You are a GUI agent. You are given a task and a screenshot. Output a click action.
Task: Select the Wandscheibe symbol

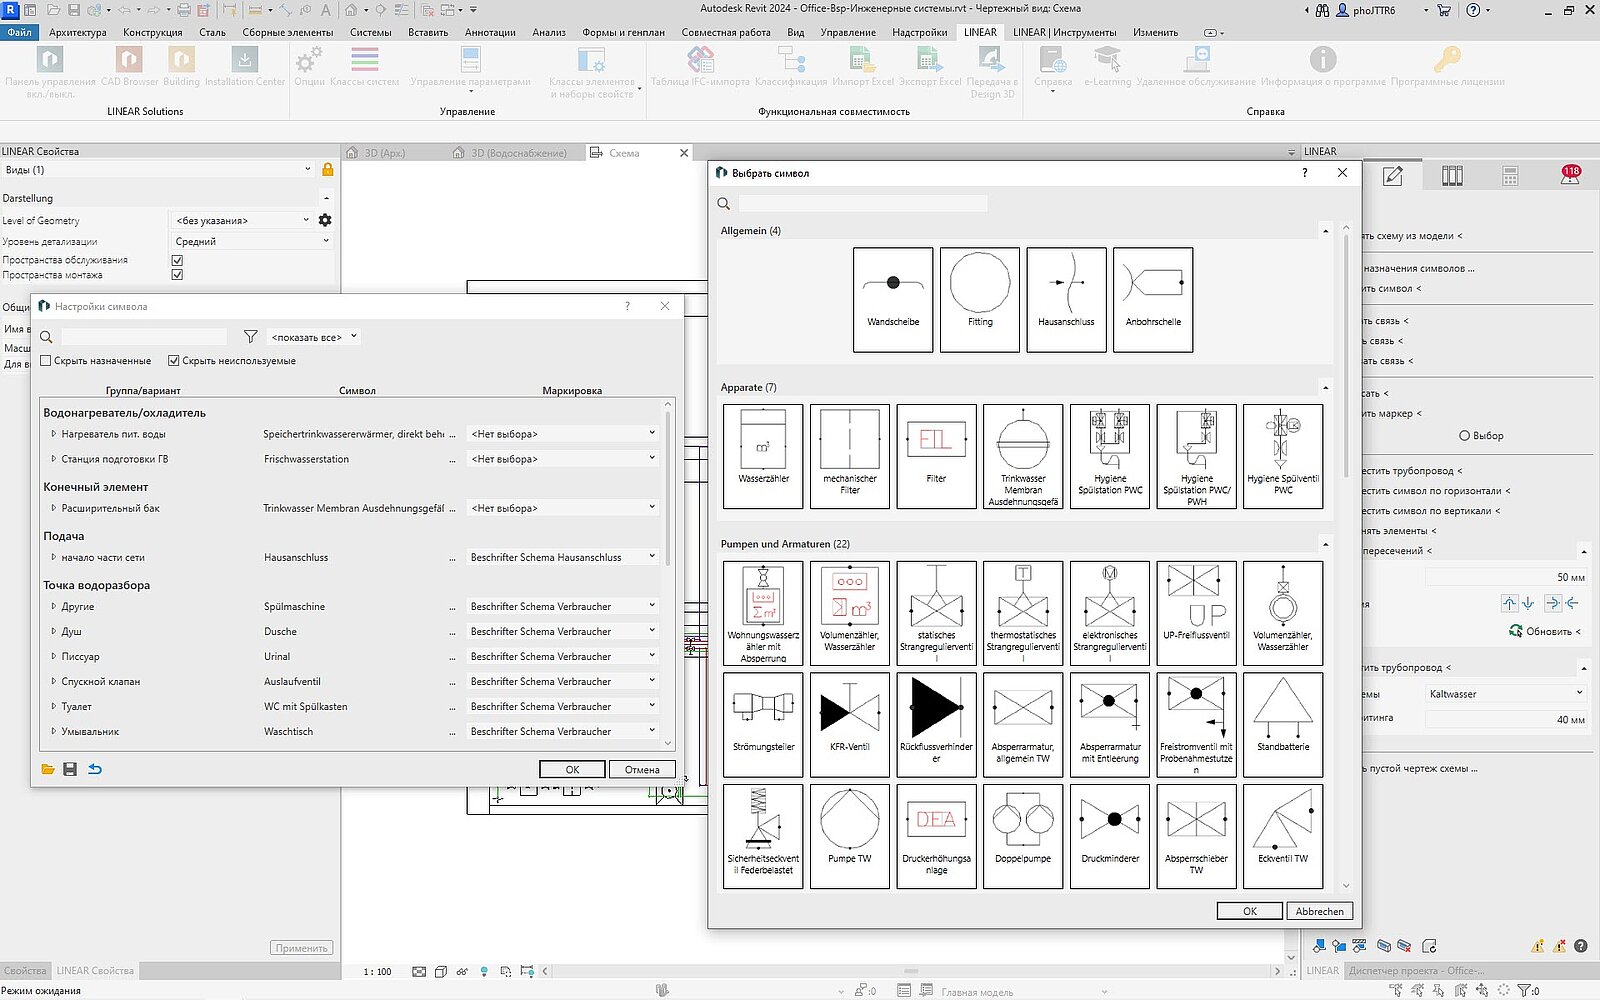892,299
